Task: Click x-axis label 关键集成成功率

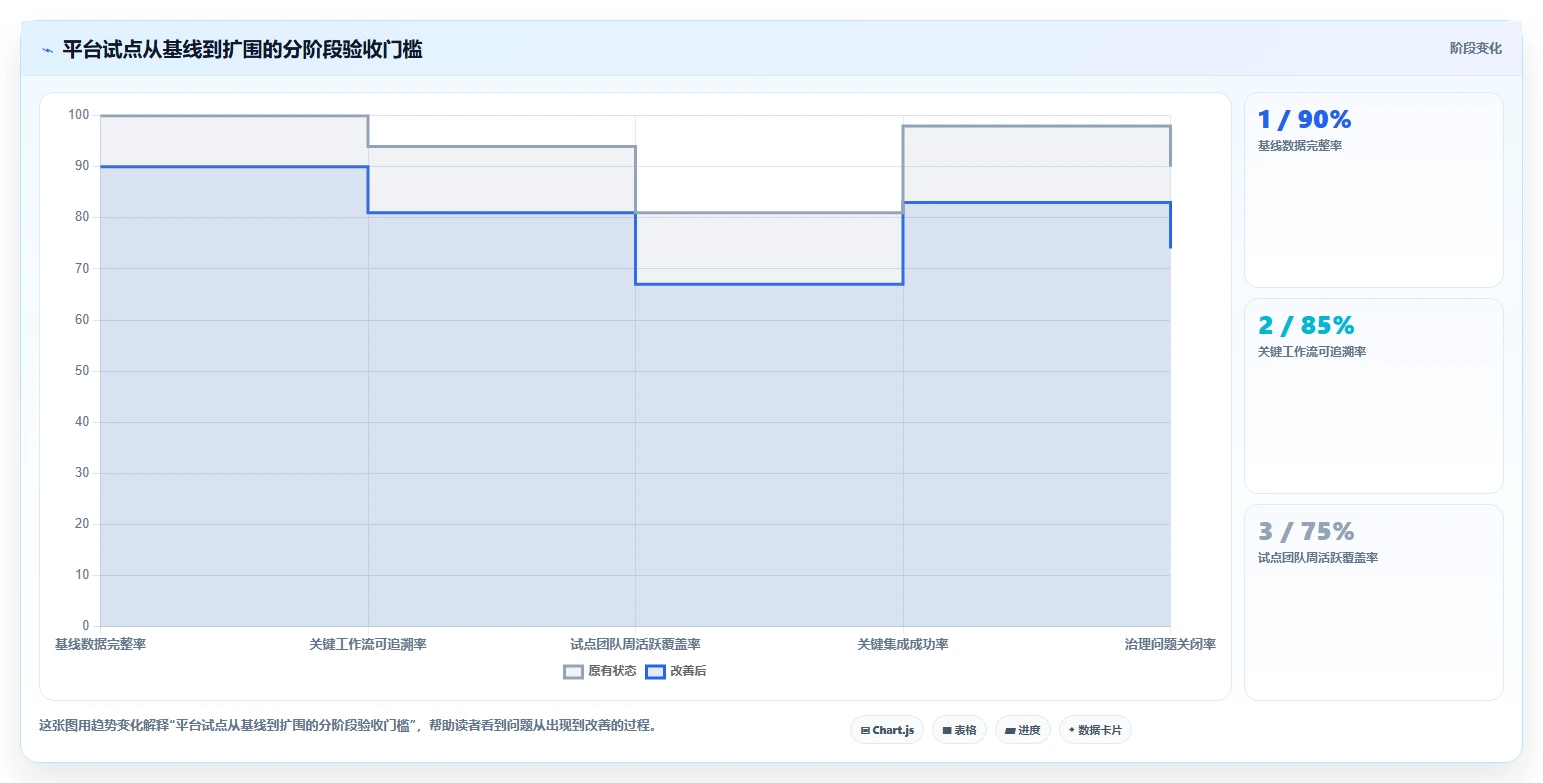Action: tap(903, 644)
